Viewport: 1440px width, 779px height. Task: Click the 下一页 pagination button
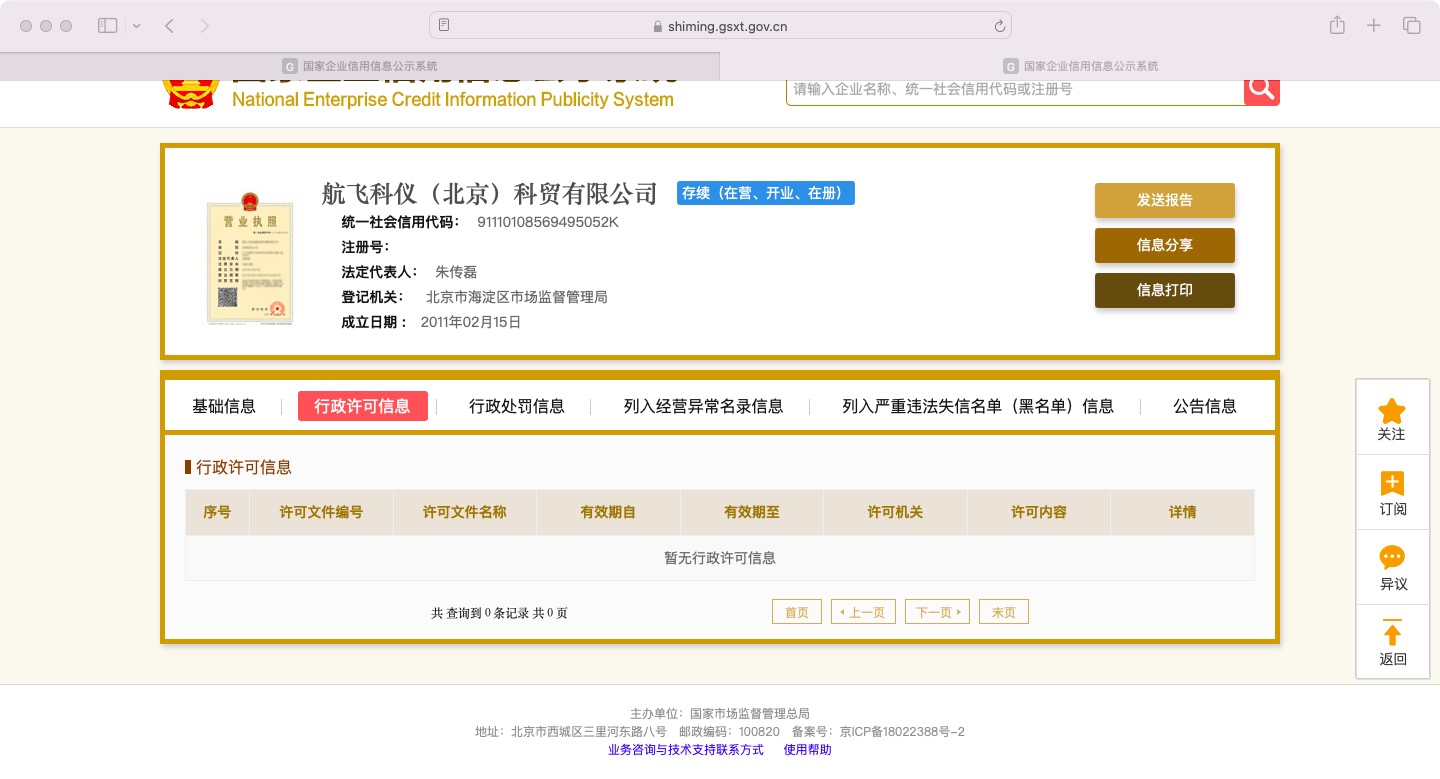click(x=937, y=612)
